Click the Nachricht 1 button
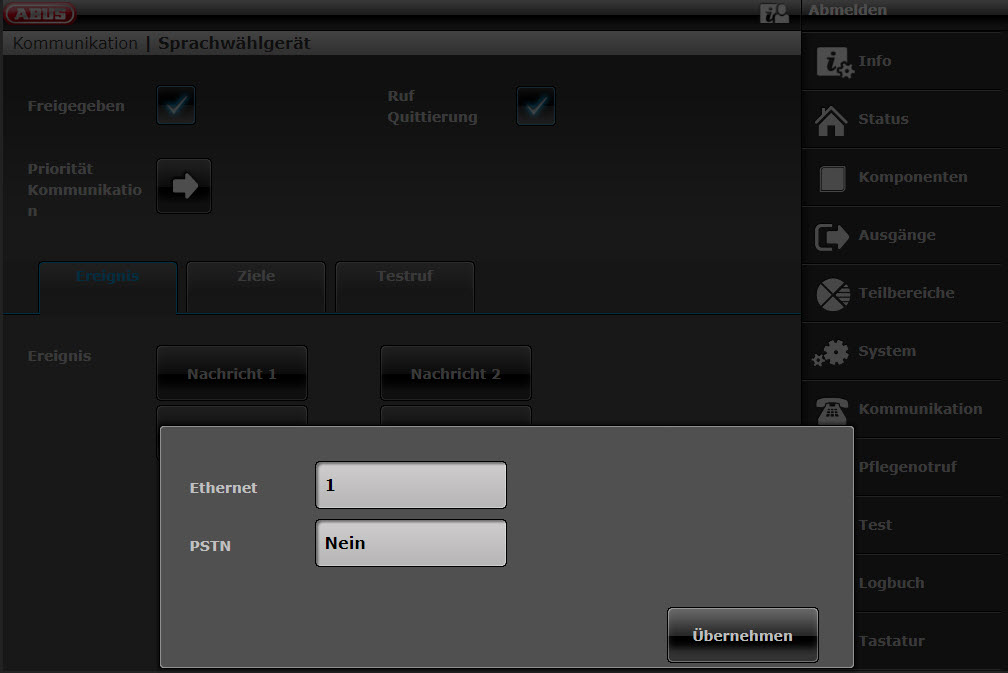This screenshot has width=1008, height=673. [232, 374]
